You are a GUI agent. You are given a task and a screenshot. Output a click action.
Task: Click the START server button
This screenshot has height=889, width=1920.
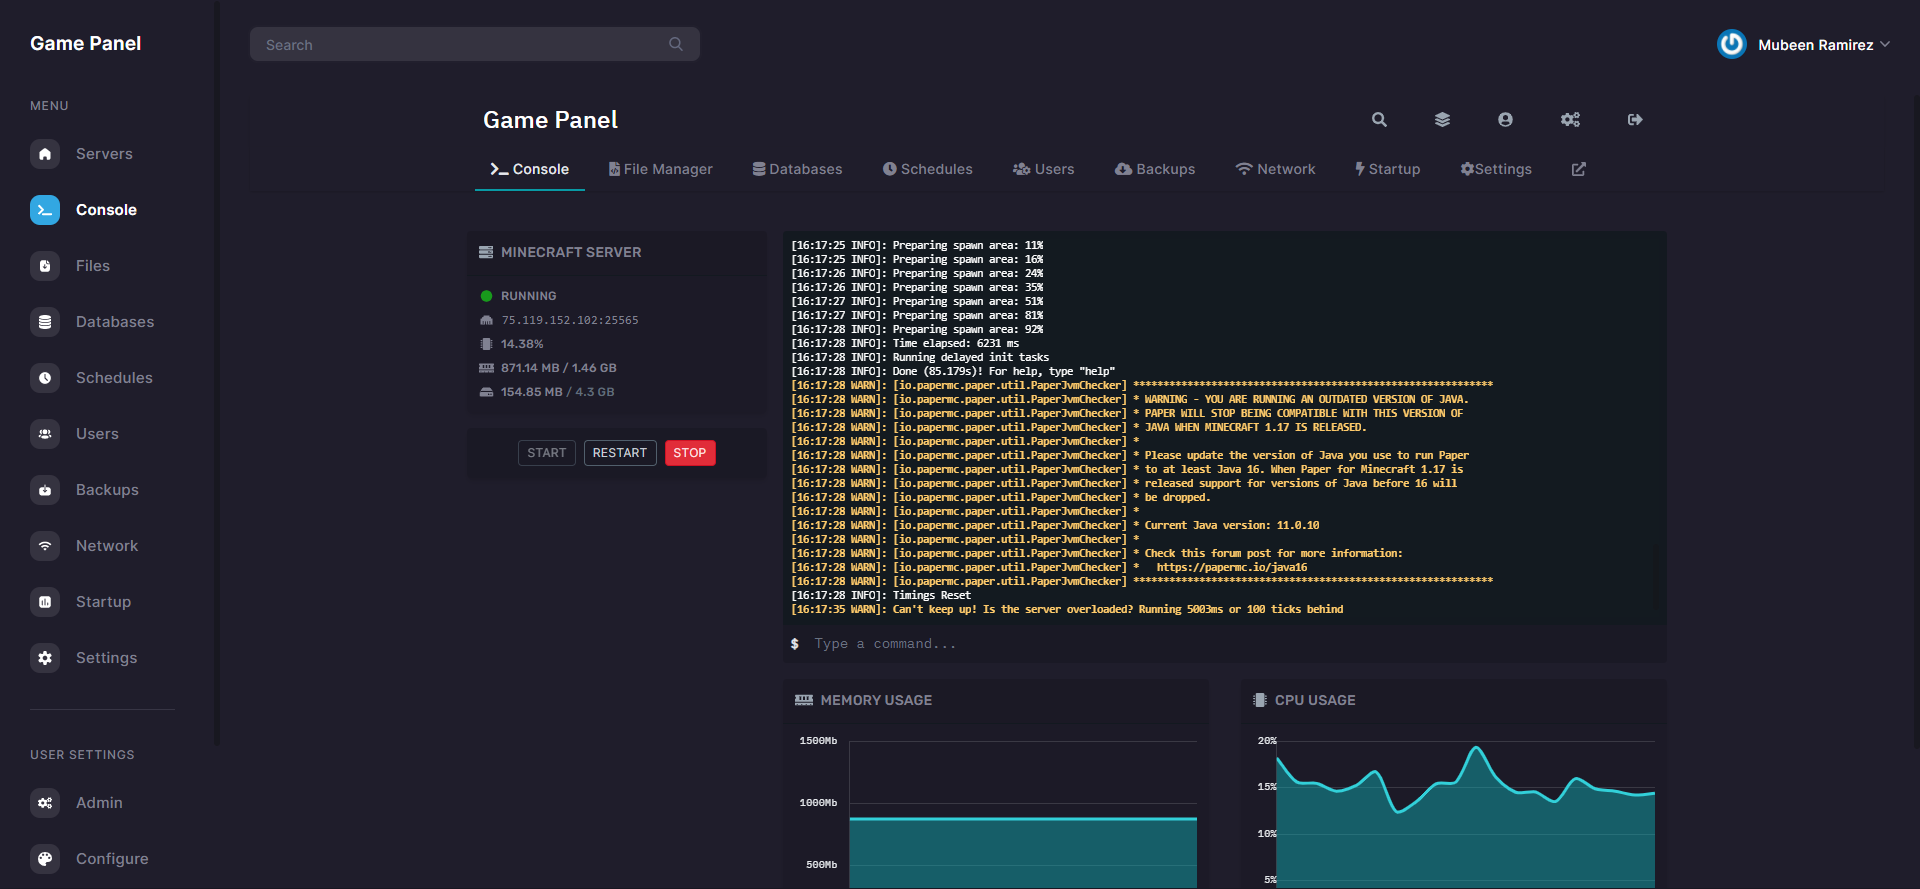click(x=546, y=453)
